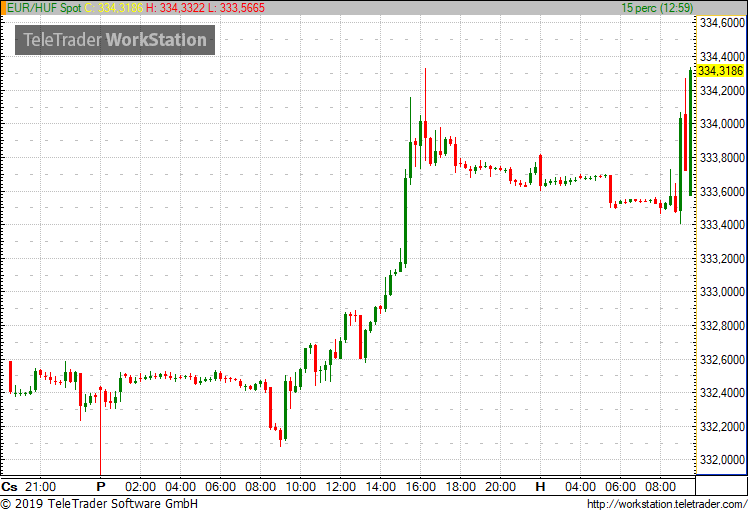This screenshot has width=748, height=513.
Task: Click the 332,4000 price axis label
Action: pos(722,392)
